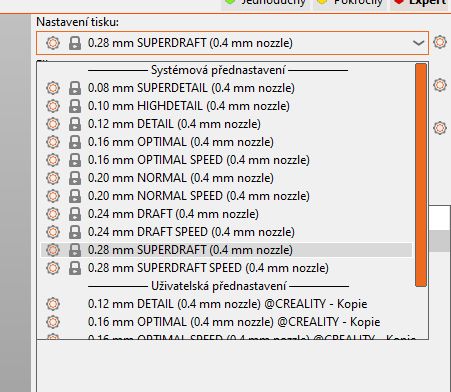Select the 0.16 mm OPTIMAL preset without SPEED
Viewport: 451px width, 392px height.
click(x=226, y=142)
